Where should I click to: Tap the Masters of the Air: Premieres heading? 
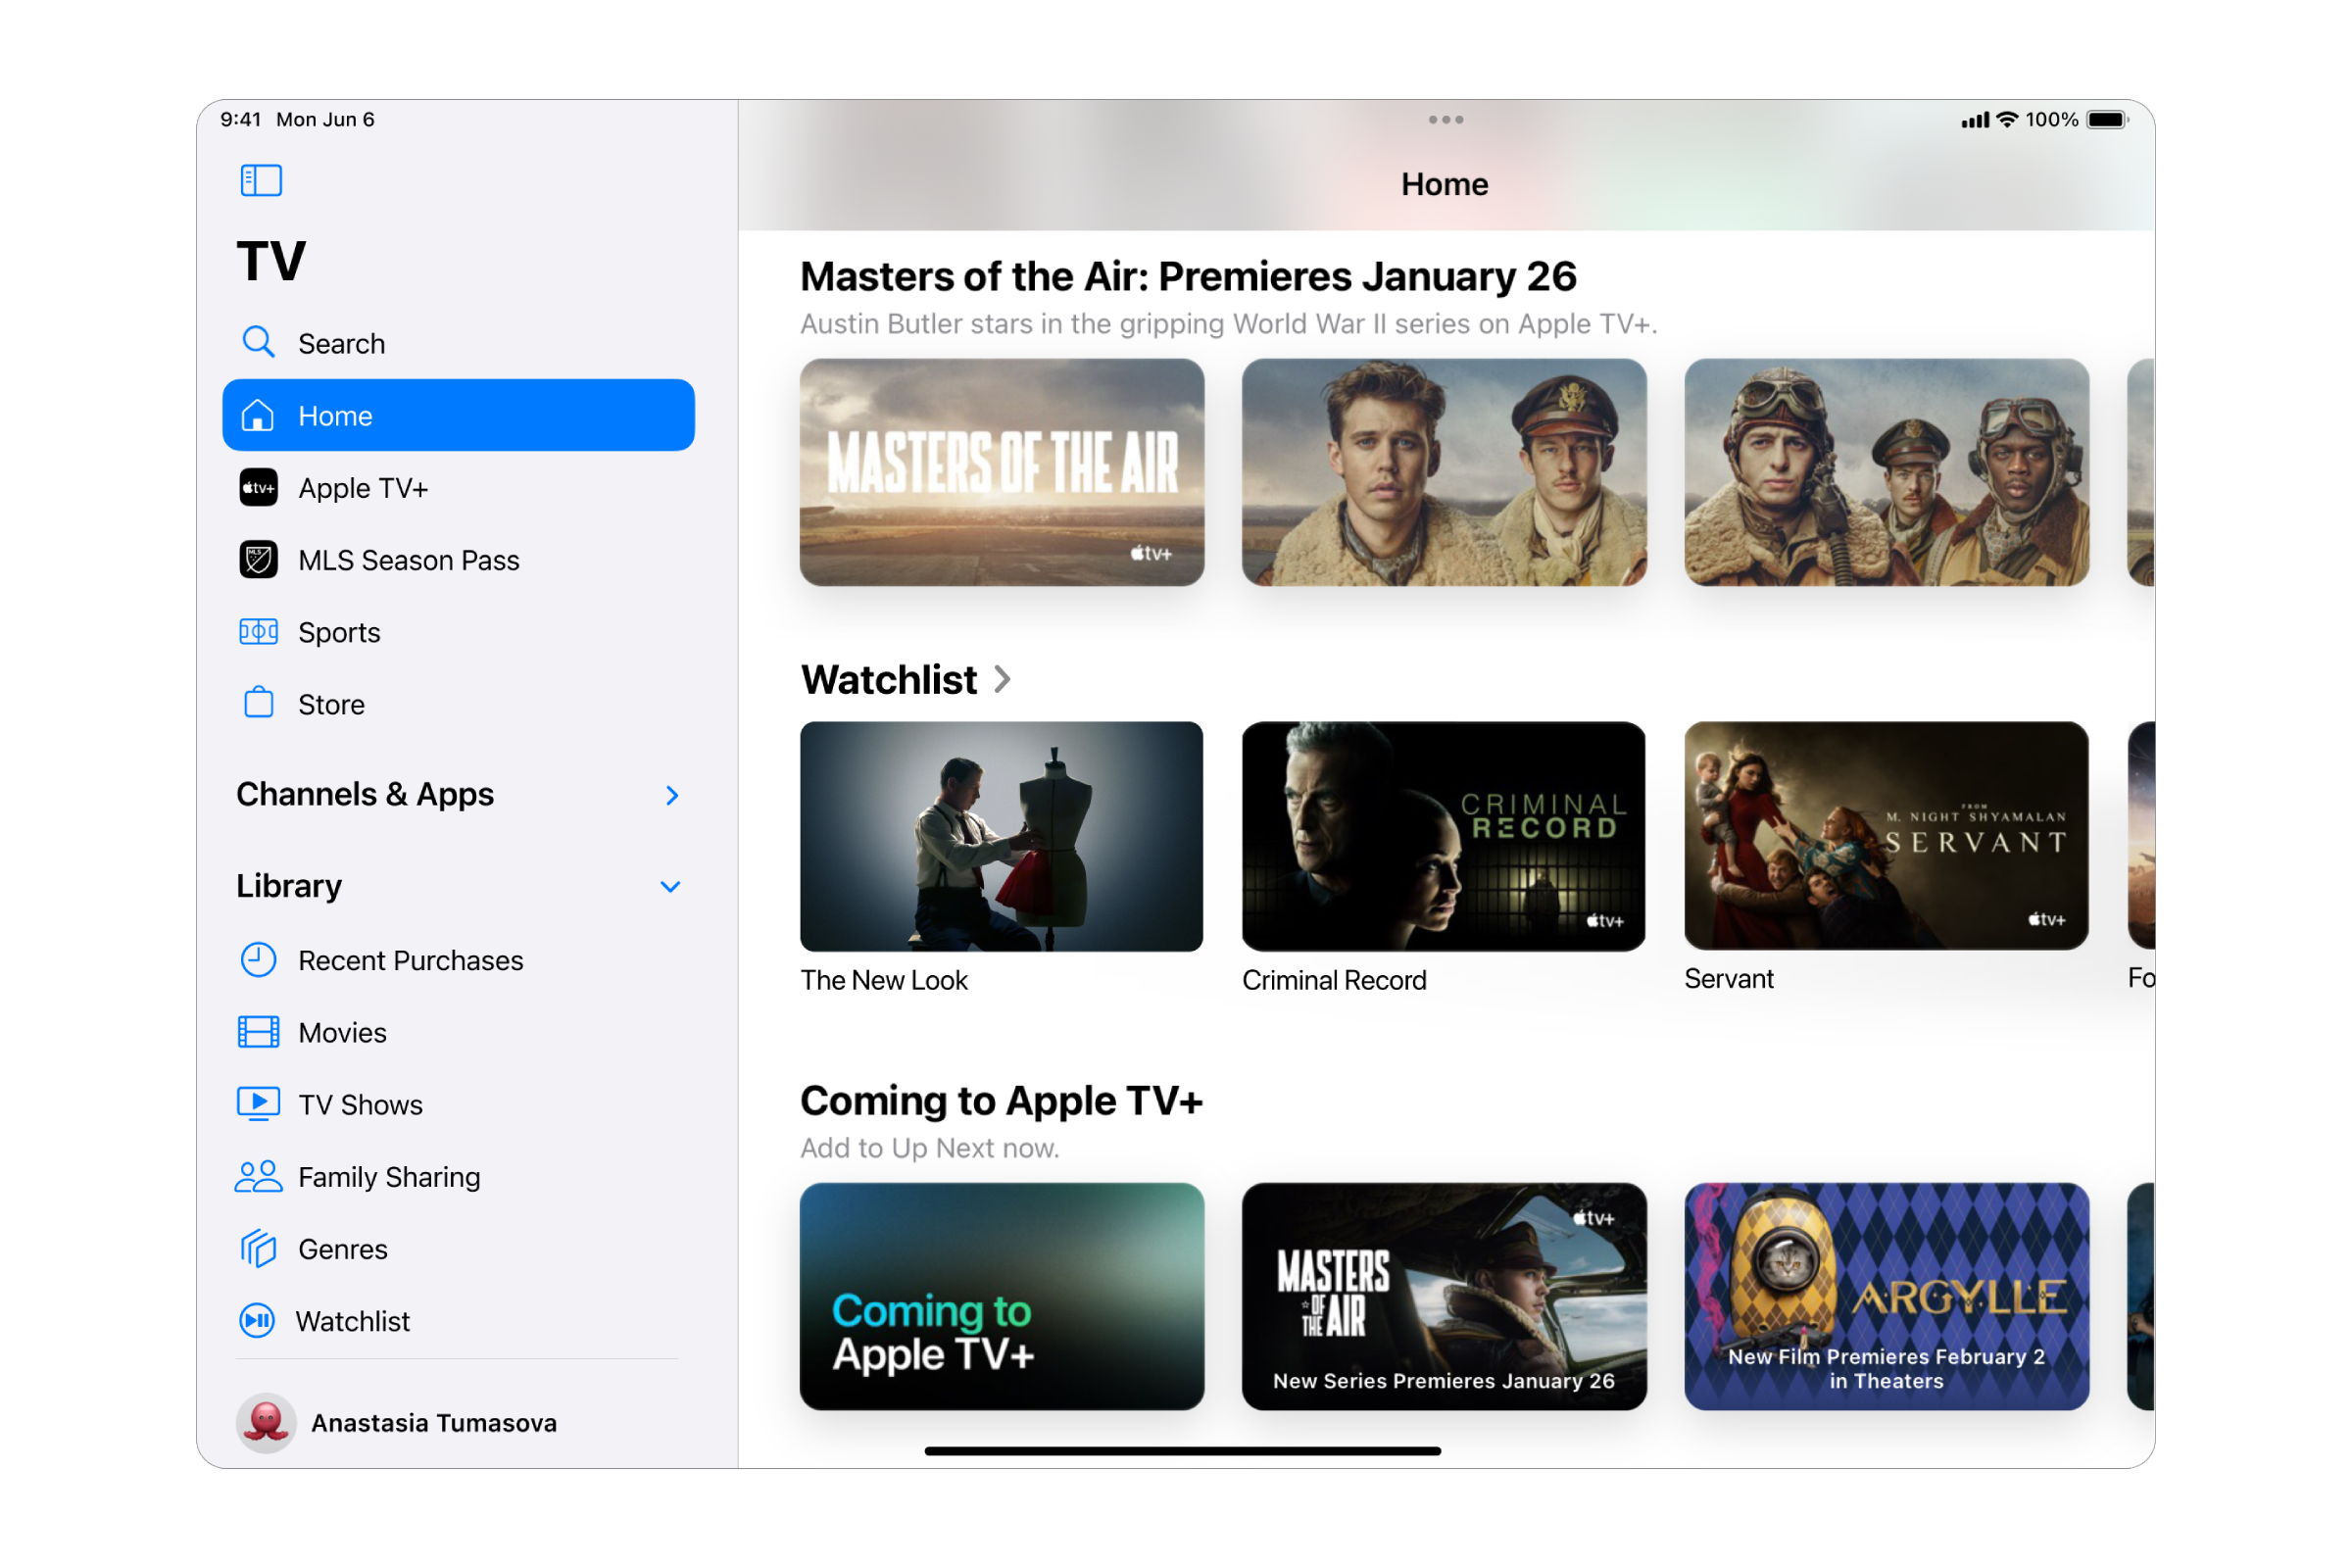pyautogui.click(x=1188, y=276)
